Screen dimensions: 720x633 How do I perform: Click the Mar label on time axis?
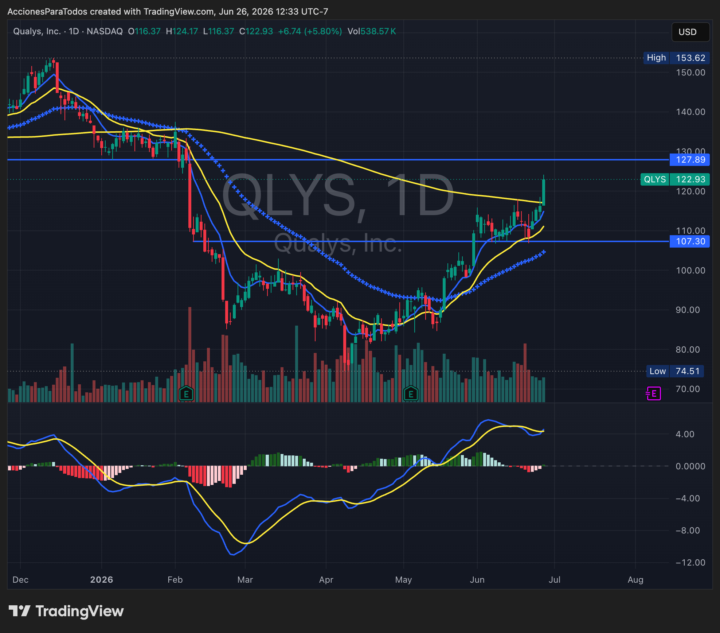click(x=245, y=580)
